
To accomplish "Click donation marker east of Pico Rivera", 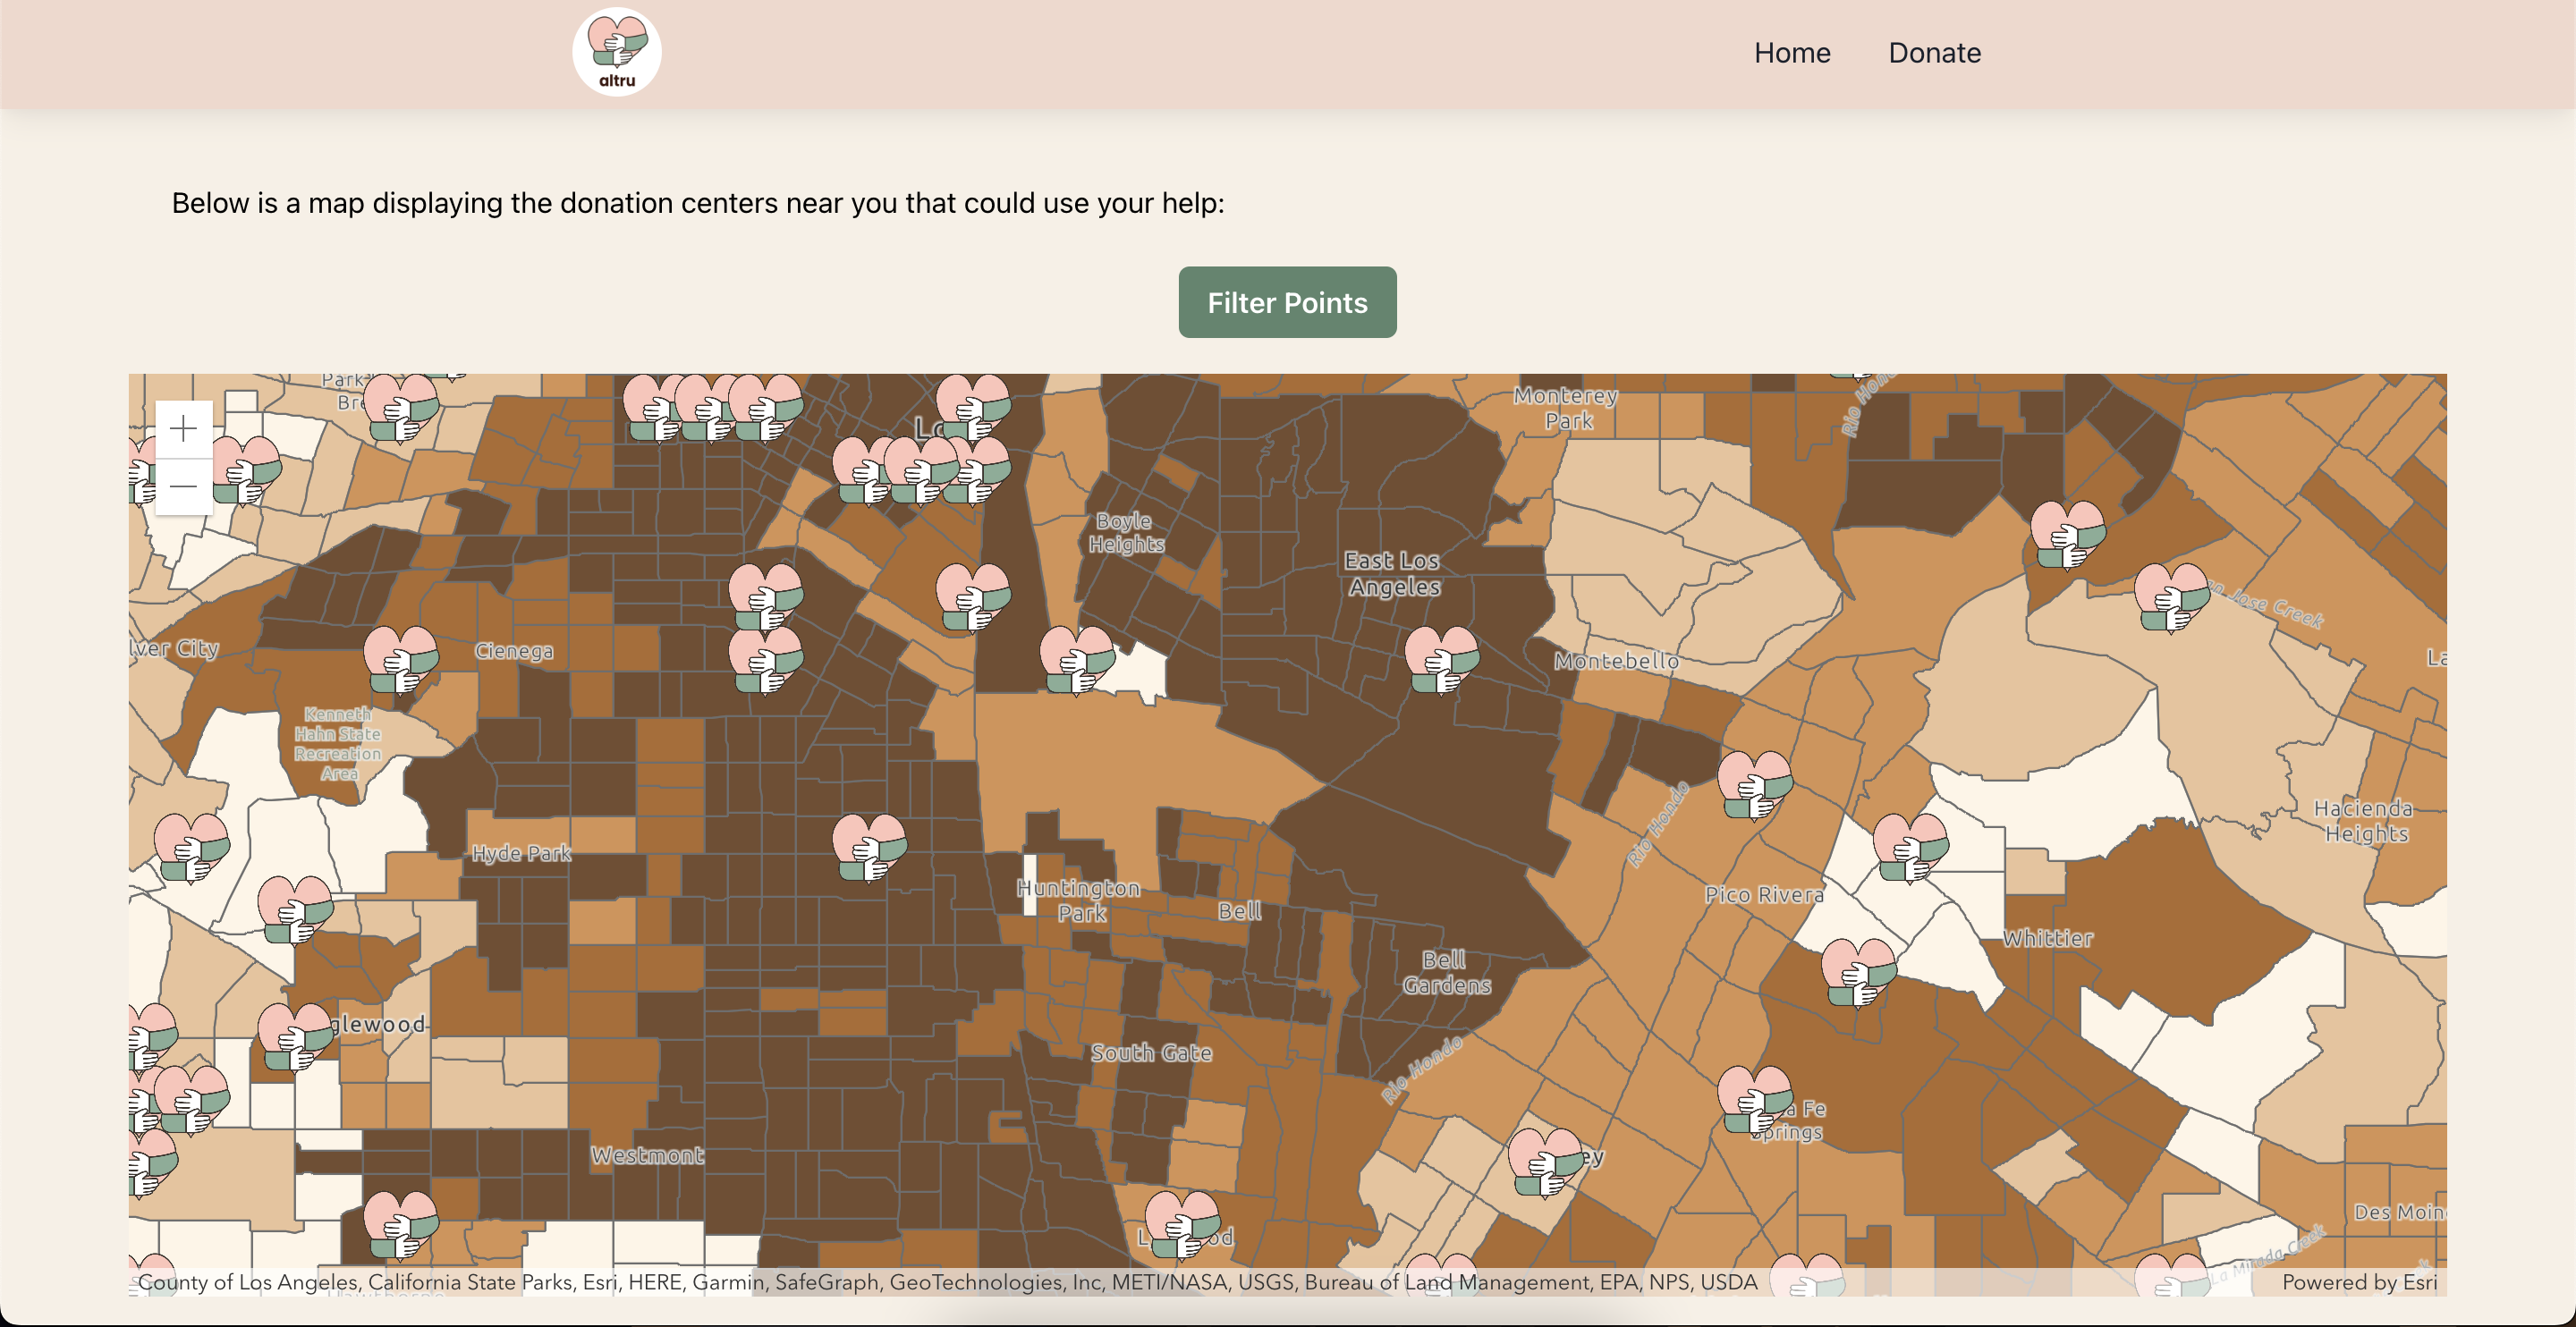I will pyautogui.click(x=1909, y=847).
